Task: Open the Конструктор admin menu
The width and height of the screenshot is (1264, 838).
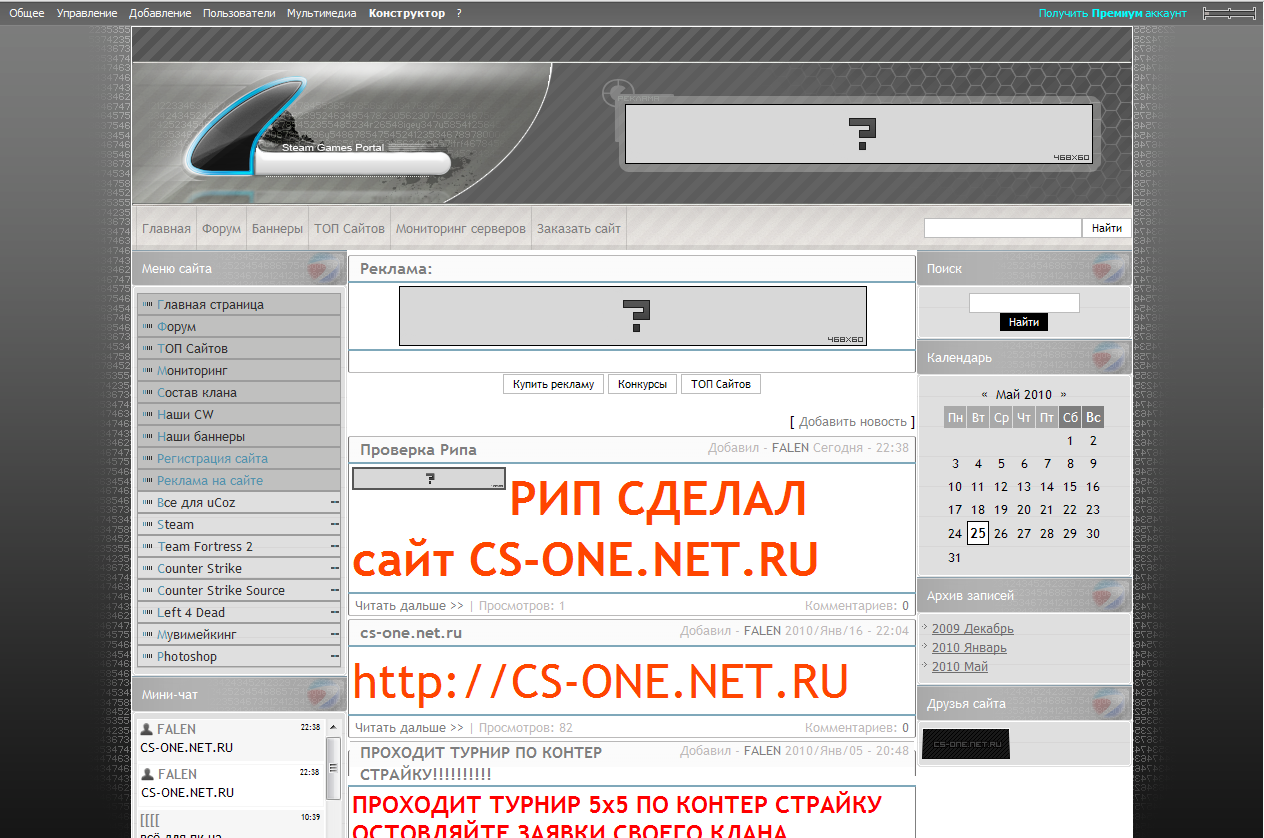Action: [407, 13]
